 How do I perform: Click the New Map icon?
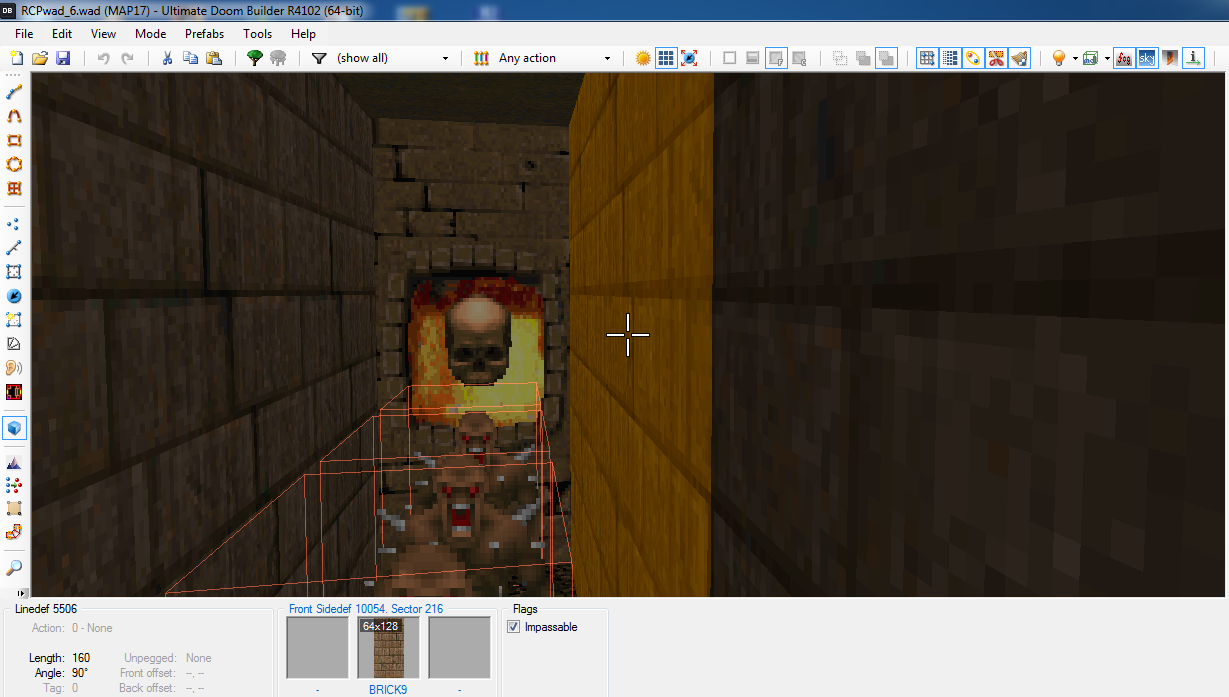click(x=16, y=58)
